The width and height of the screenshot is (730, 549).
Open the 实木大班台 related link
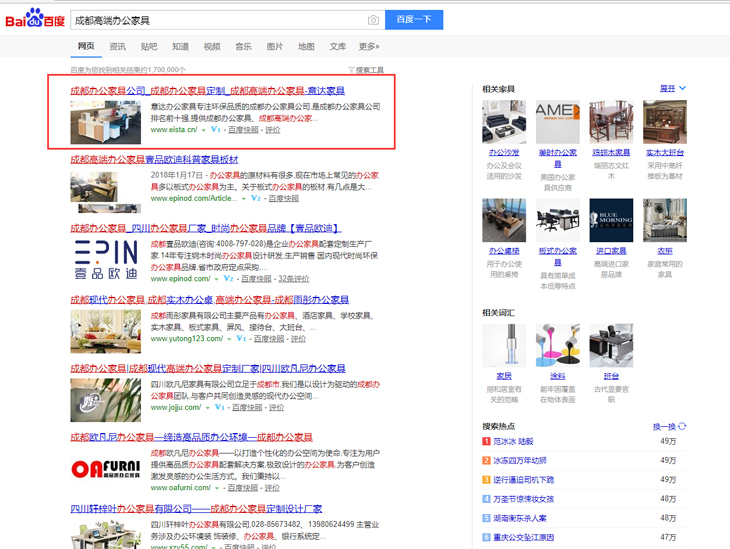coord(665,152)
